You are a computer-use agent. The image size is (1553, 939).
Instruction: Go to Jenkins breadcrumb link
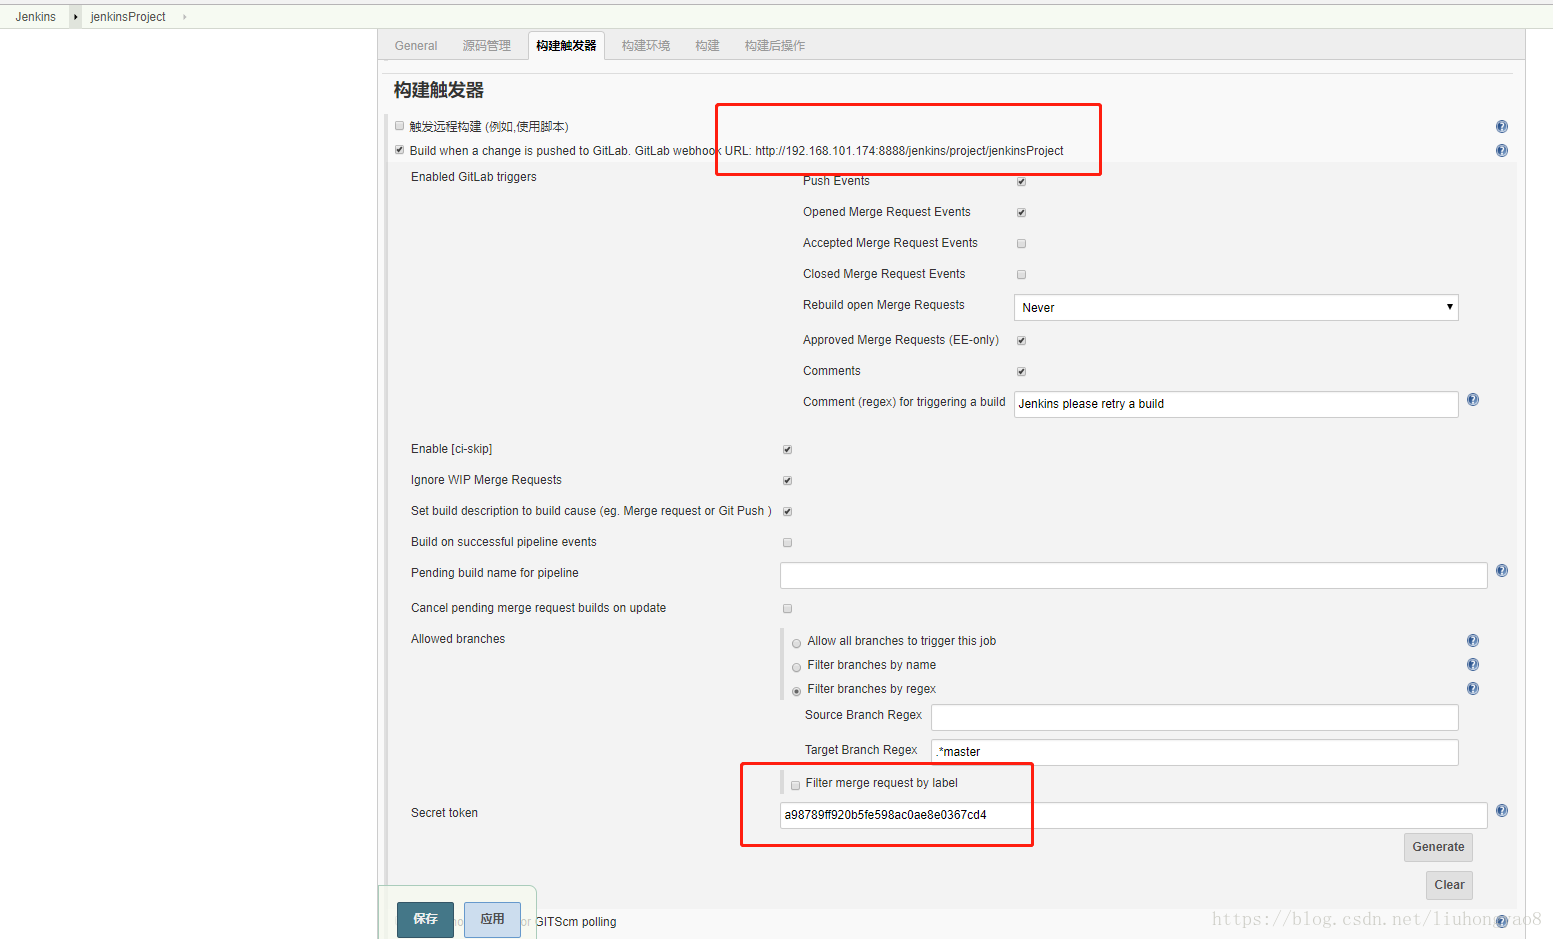pos(36,17)
